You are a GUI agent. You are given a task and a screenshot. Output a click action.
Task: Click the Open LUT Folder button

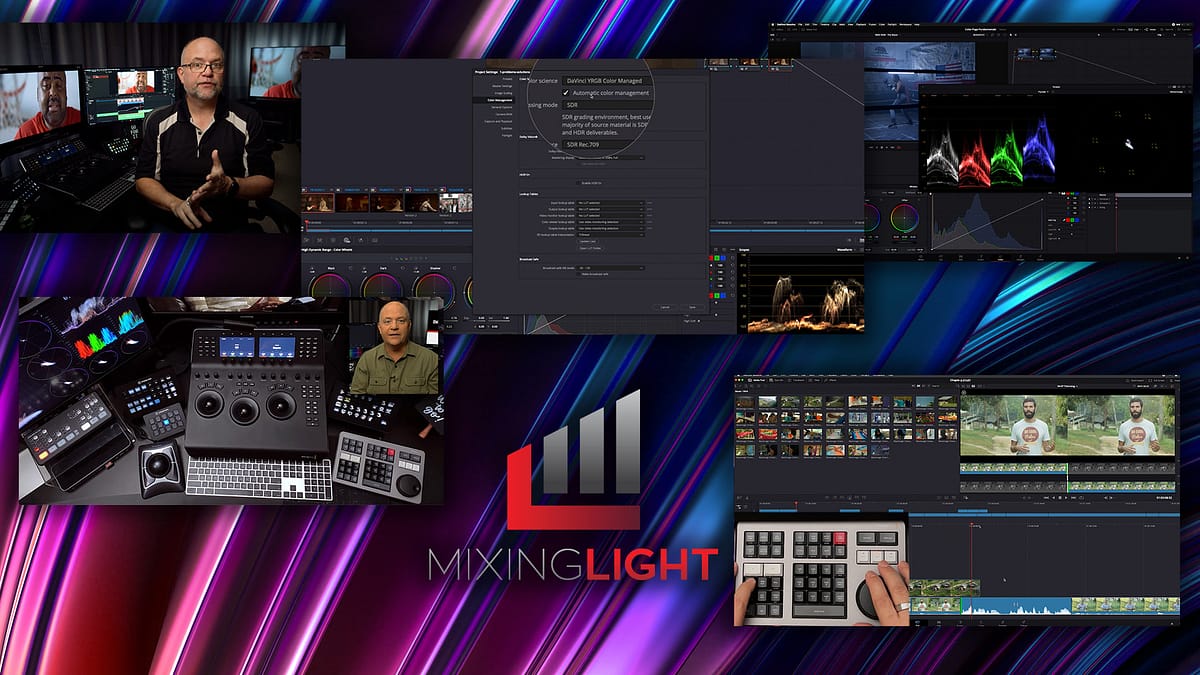coord(589,249)
